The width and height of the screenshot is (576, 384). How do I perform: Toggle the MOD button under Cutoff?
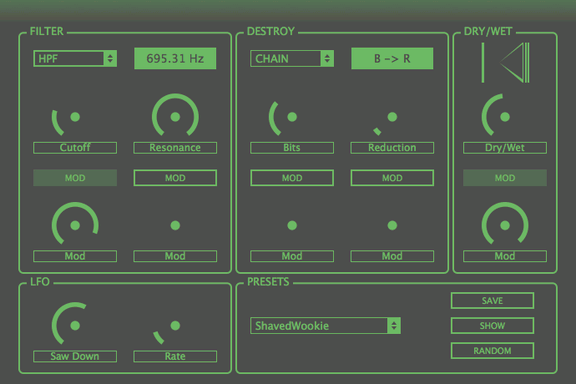75,178
